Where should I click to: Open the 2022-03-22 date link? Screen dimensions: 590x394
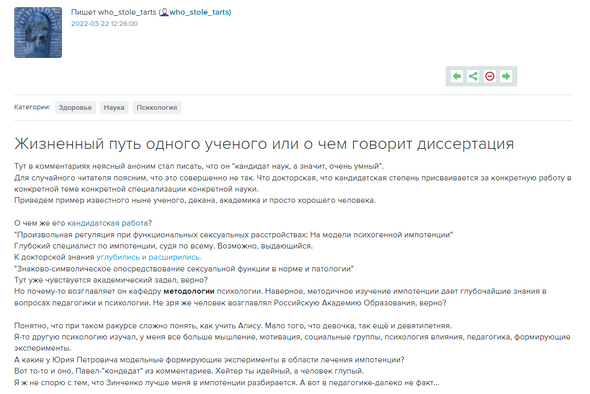click(90, 24)
